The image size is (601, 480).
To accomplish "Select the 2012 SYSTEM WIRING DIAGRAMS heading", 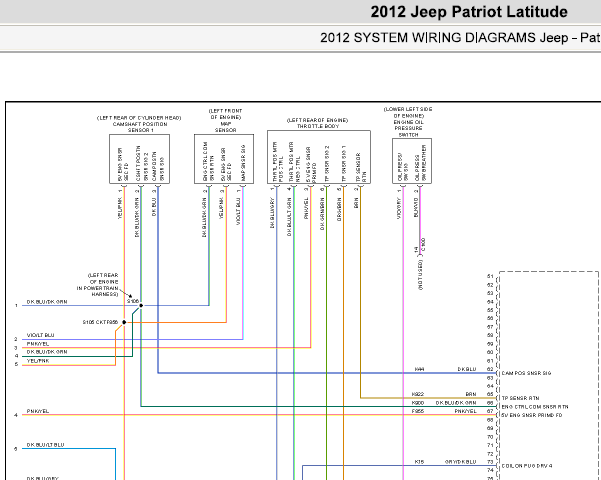I will [x=460, y=38].
